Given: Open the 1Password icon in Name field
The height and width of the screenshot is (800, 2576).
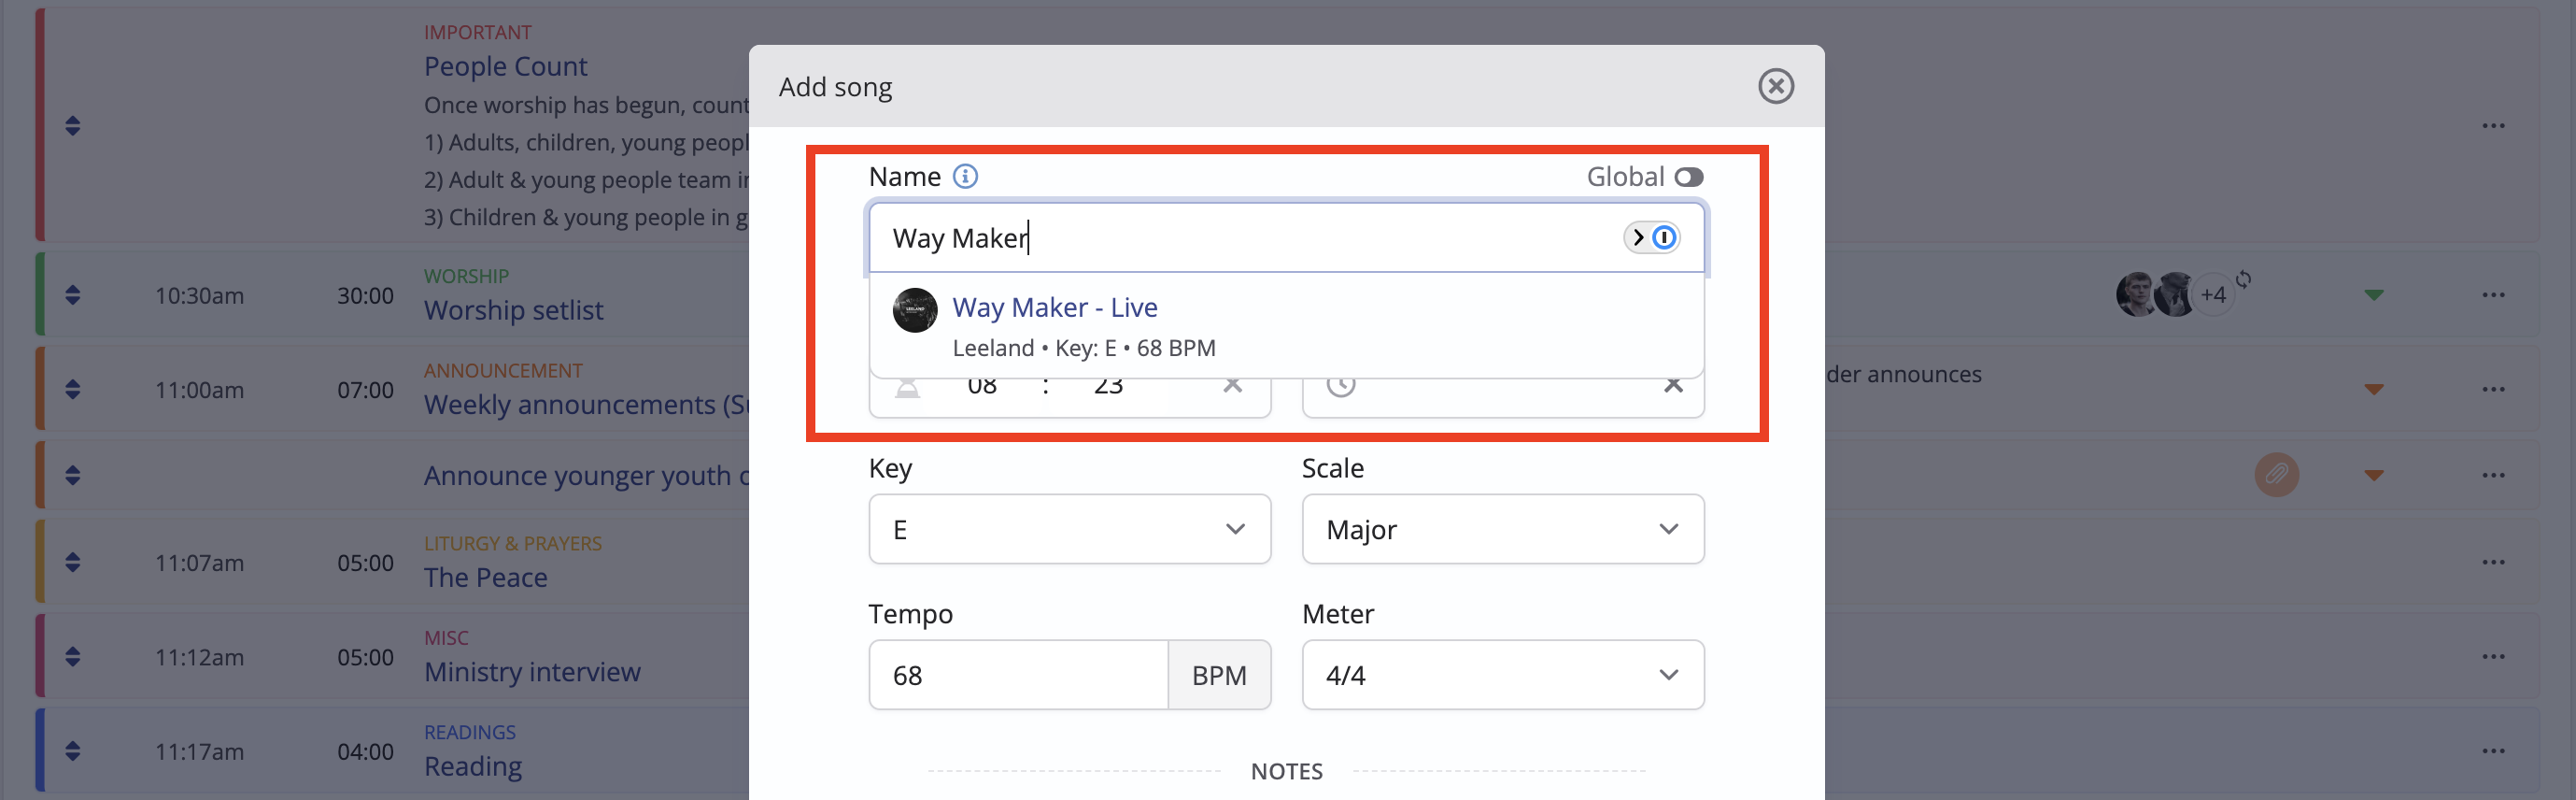Looking at the screenshot, I should pyautogui.click(x=1664, y=237).
